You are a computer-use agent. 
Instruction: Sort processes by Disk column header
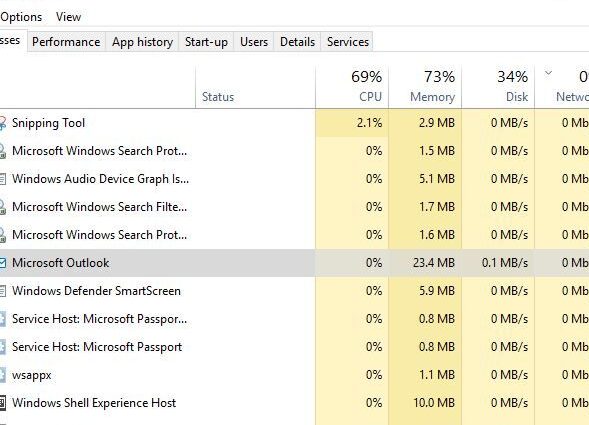pyautogui.click(x=498, y=88)
